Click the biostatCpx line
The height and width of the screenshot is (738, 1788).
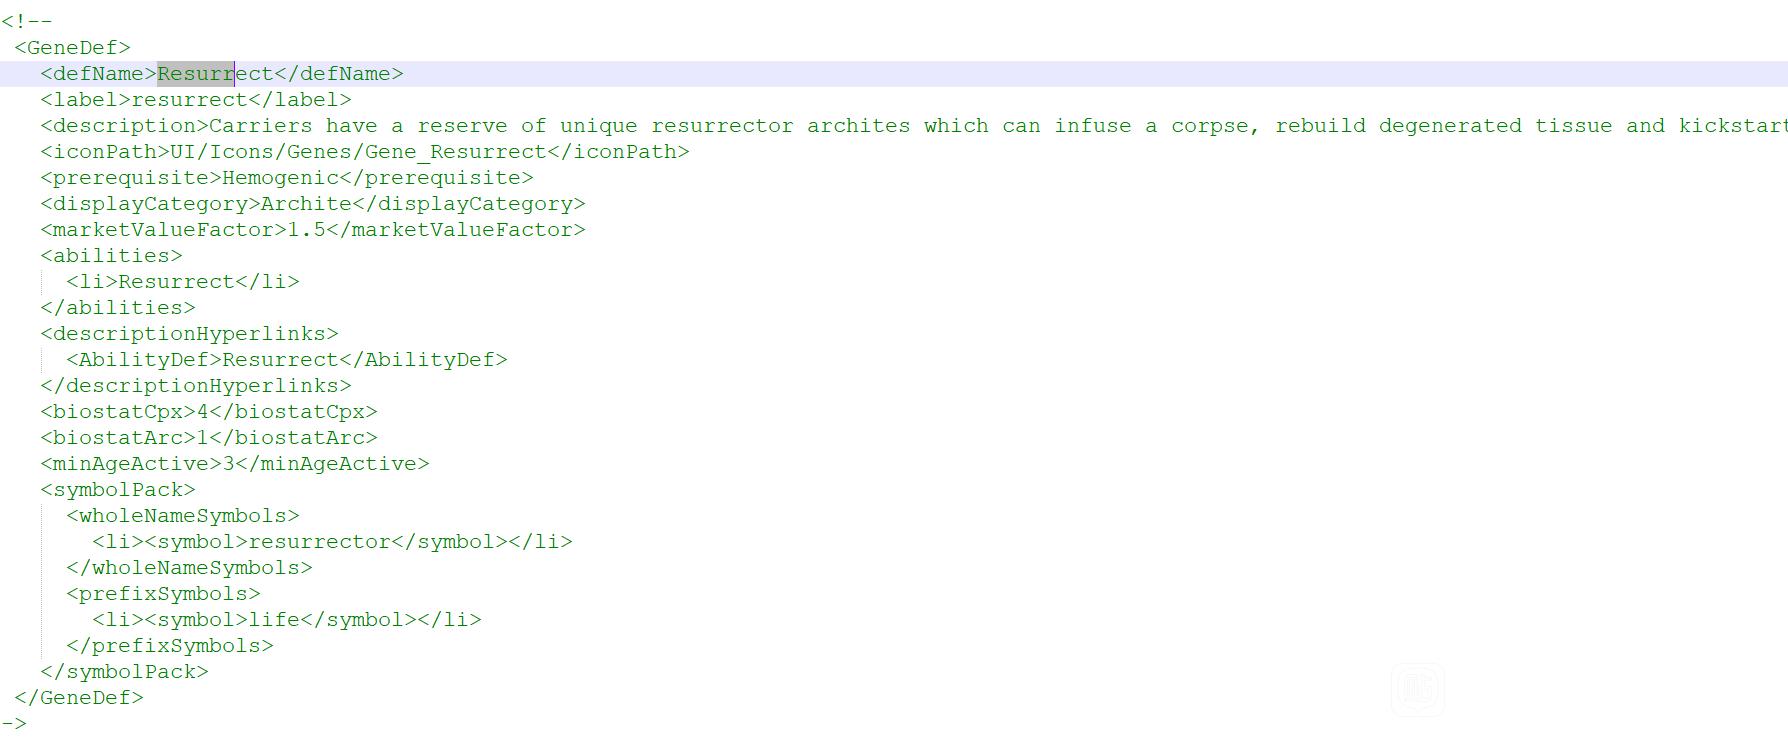(209, 412)
